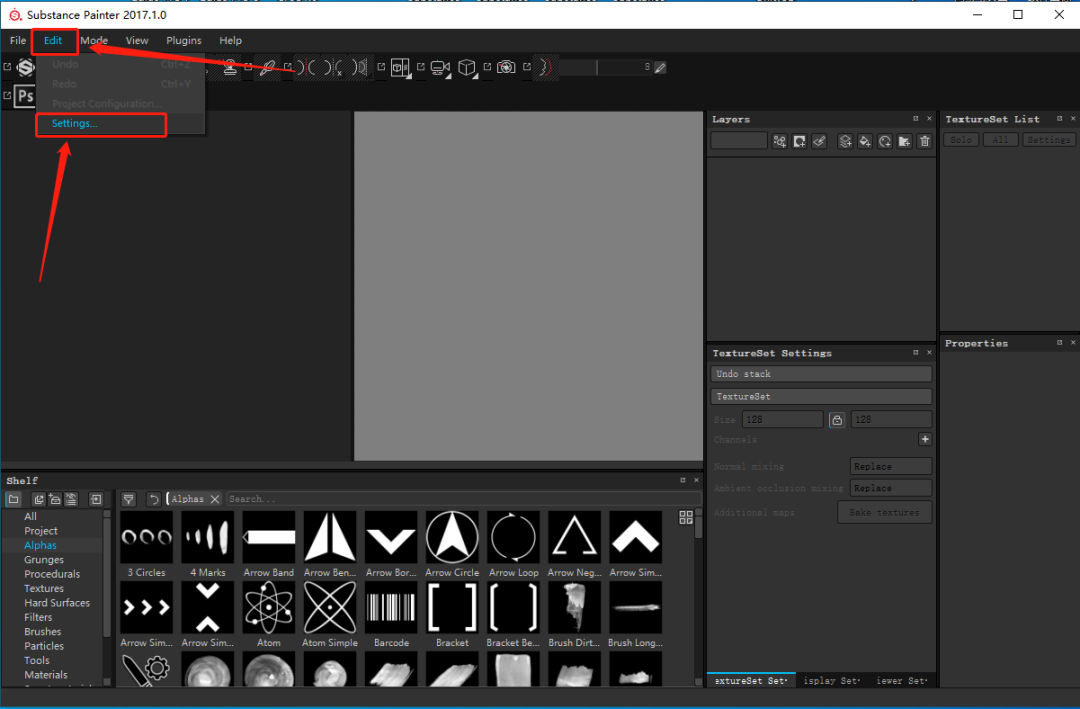This screenshot has width=1080, height=709.
Task: Open the View menu
Action: coord(136,41)
